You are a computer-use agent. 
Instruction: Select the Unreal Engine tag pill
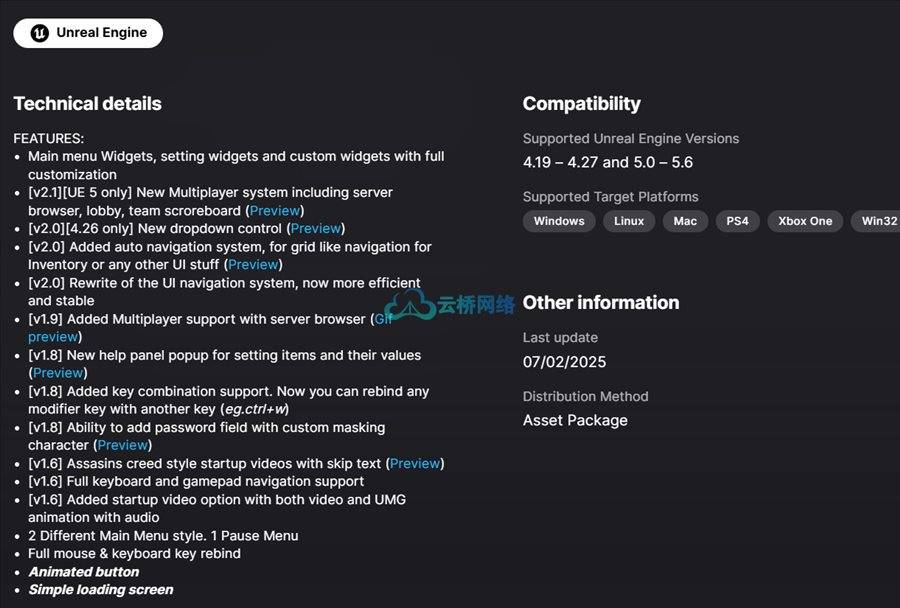coord(88,33)
